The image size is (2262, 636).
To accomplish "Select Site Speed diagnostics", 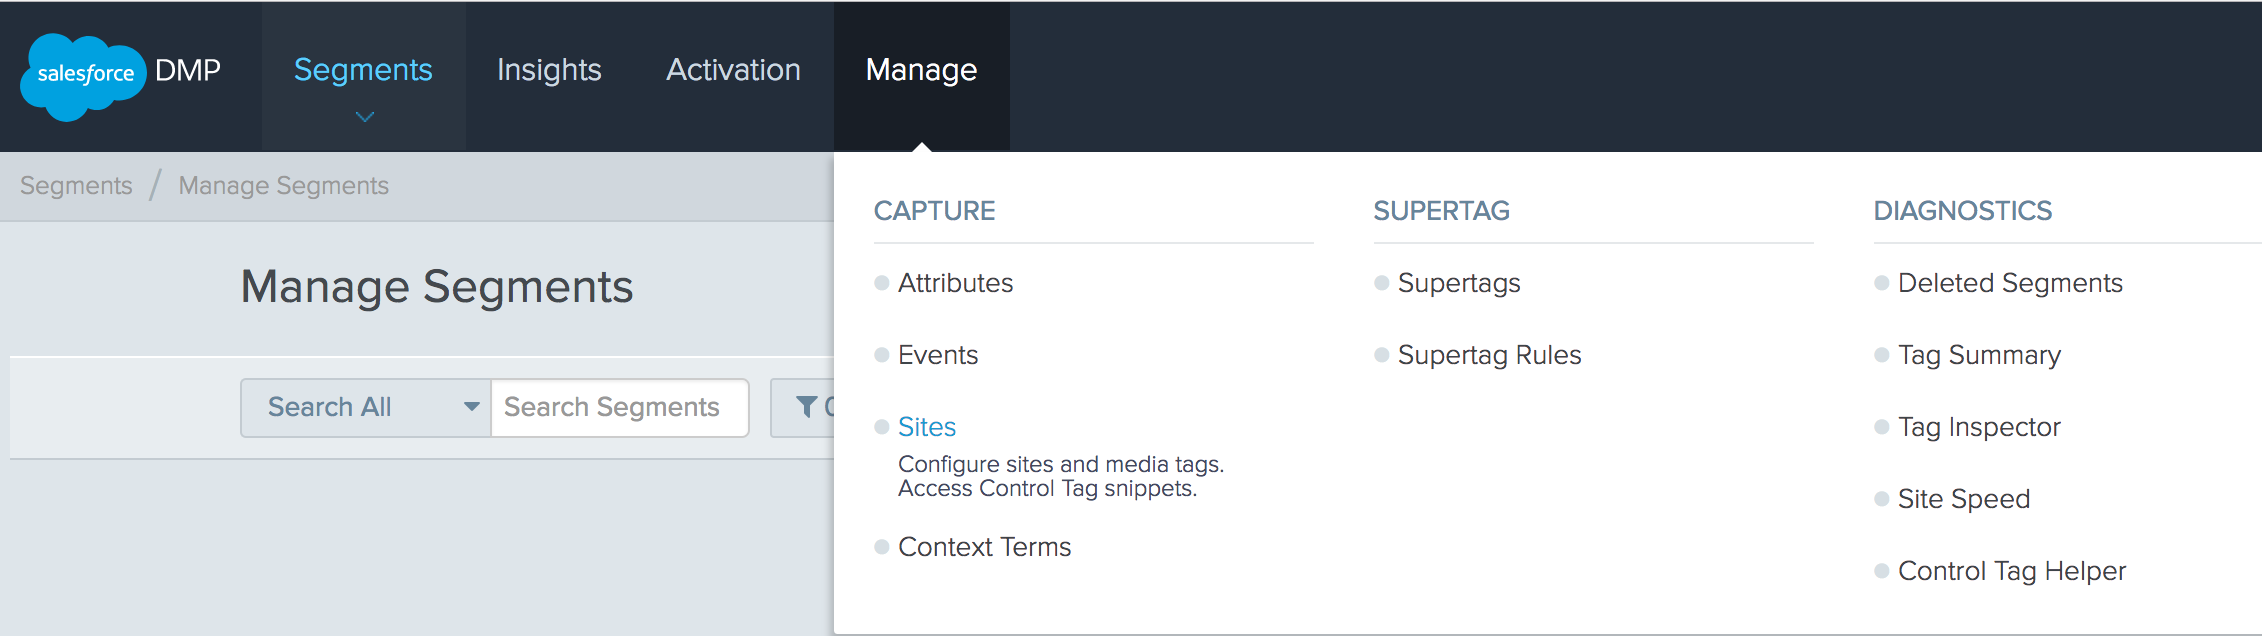I will 1963,499.
